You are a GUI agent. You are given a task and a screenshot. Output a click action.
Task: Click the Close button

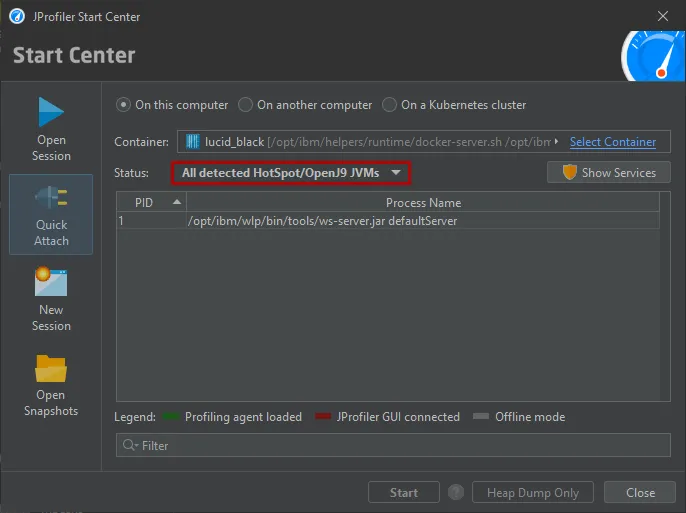click(x=640, y=492)
